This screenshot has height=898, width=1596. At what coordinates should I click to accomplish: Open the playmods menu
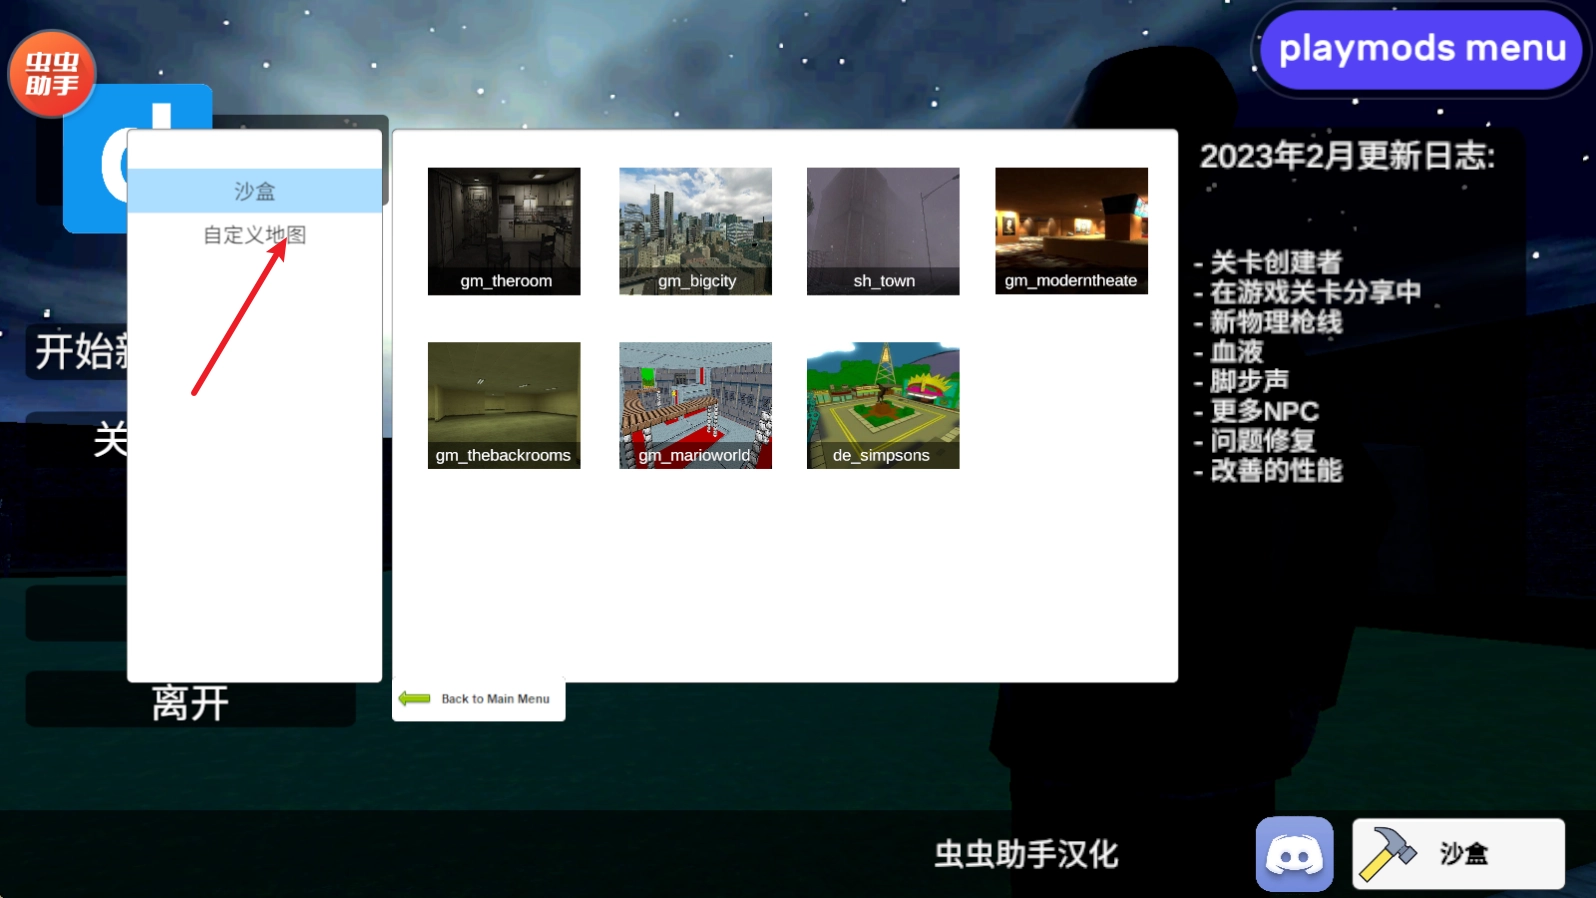1421,49
